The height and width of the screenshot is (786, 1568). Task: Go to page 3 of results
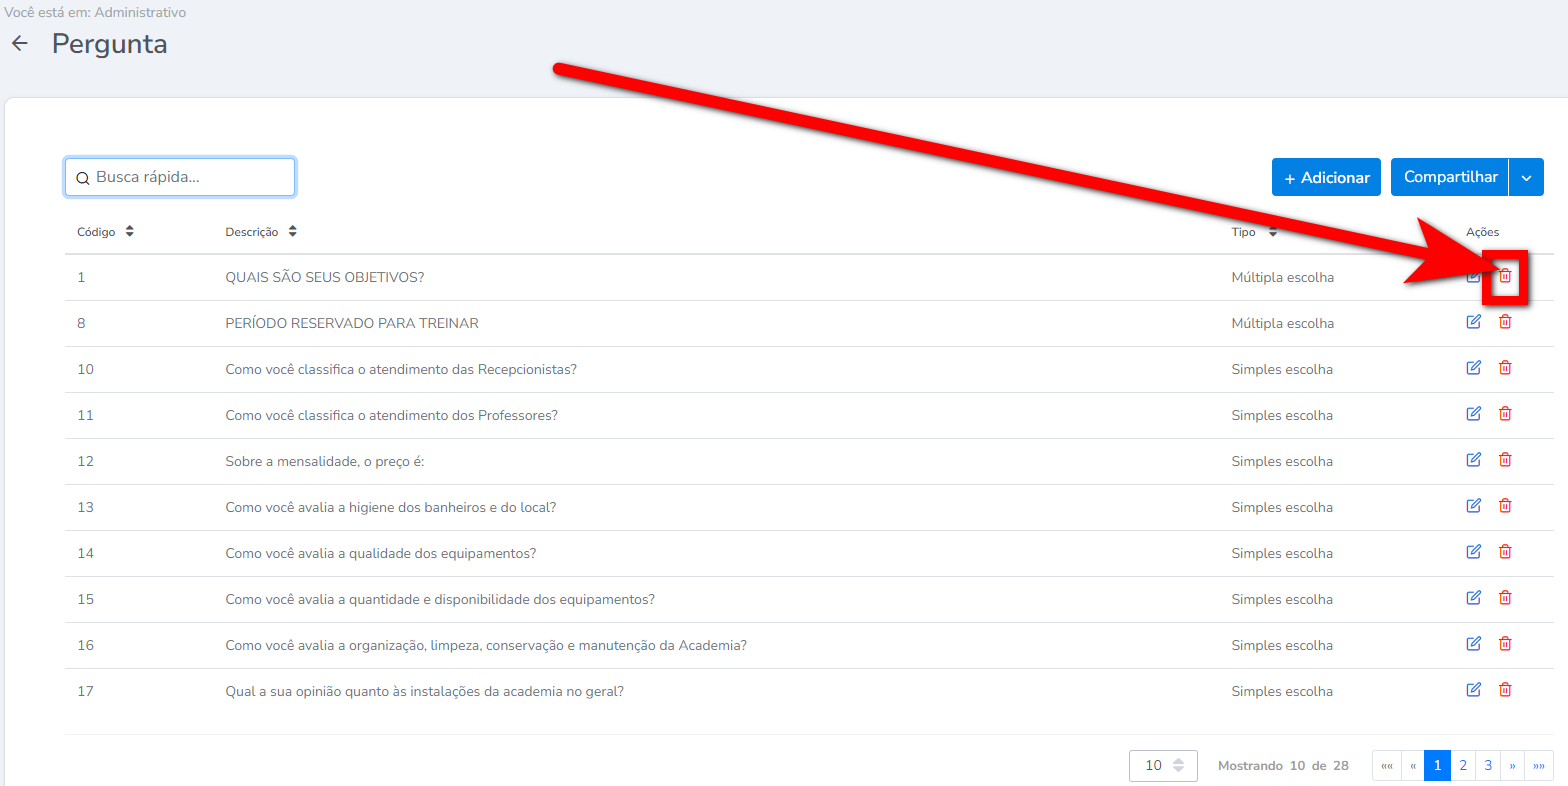pos(1488,765)
